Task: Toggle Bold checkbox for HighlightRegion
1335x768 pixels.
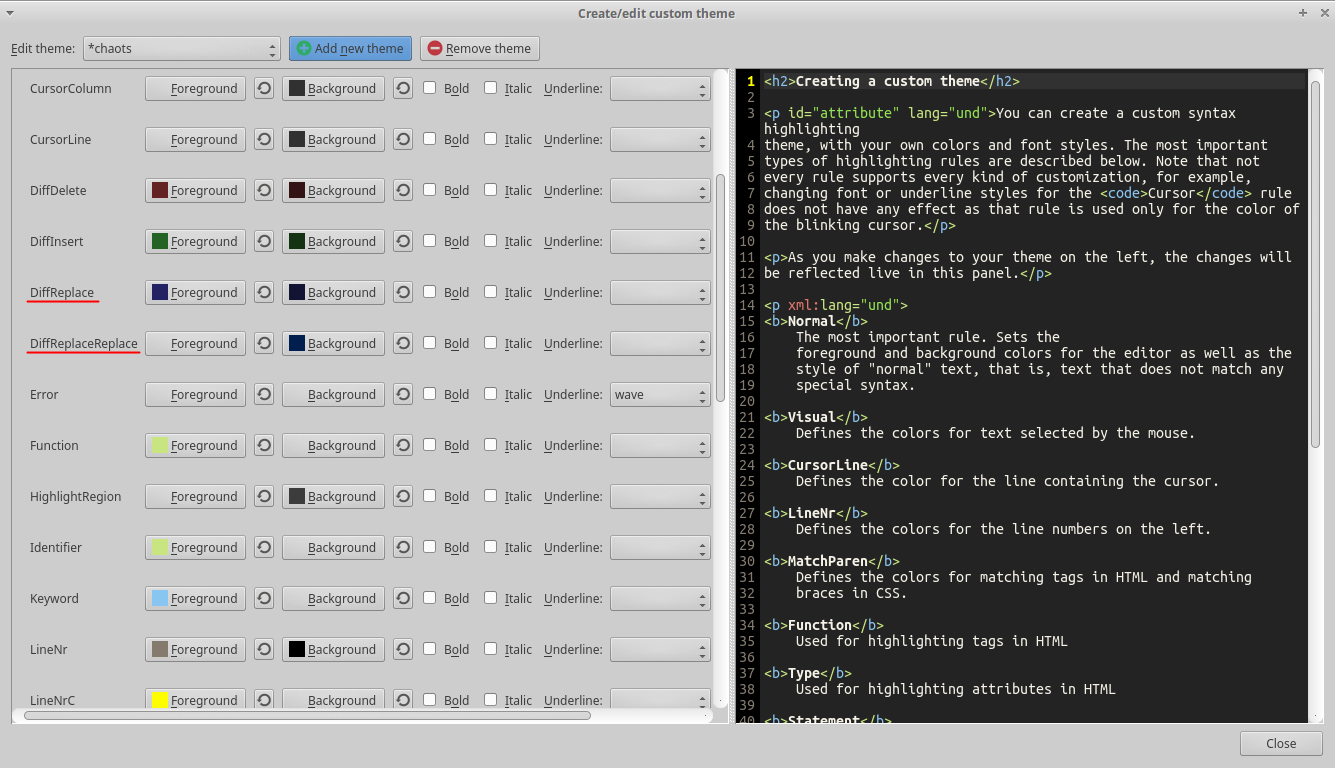Action: (x=430, y=496)
